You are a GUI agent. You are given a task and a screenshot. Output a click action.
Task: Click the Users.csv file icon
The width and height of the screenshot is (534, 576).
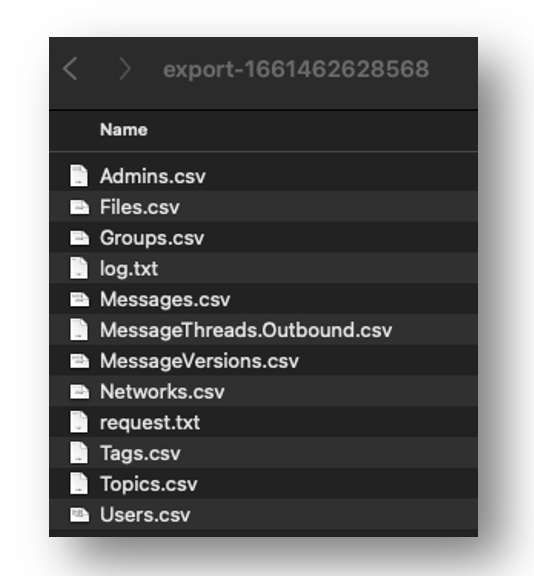(79, 515)
